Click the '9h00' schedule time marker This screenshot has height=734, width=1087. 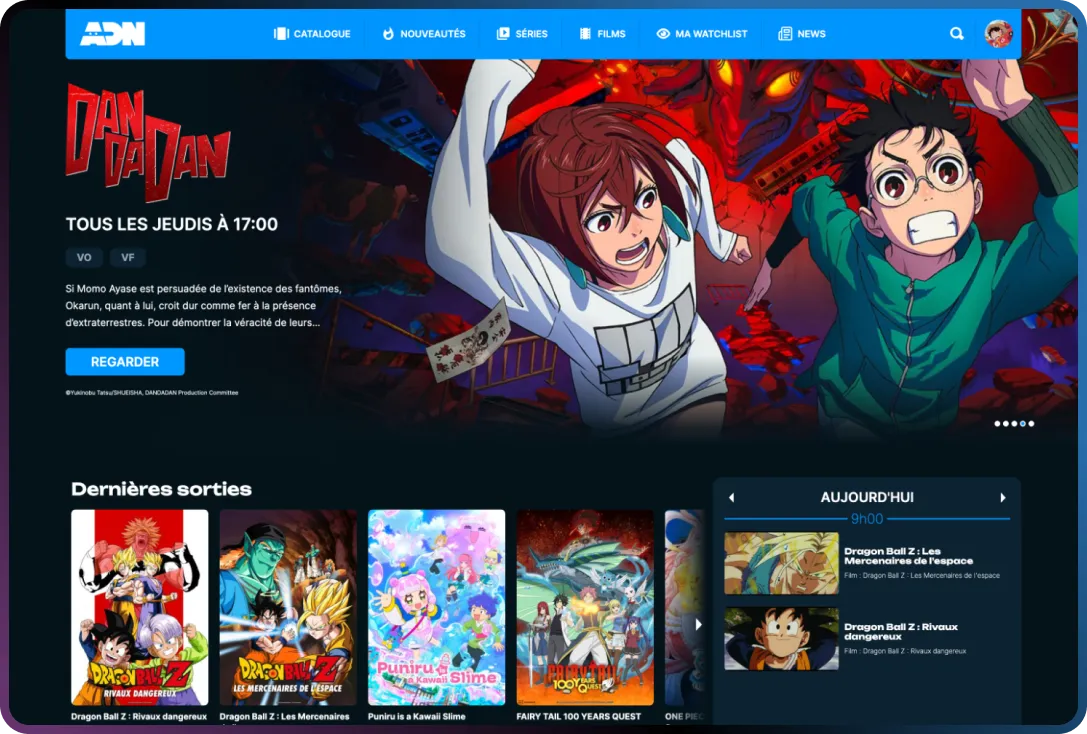point(867,518)
